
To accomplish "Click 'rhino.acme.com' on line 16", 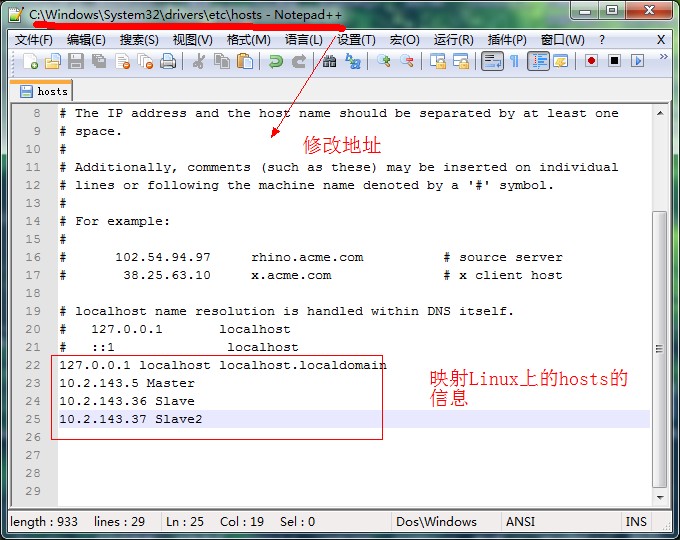I will point(307,257).
